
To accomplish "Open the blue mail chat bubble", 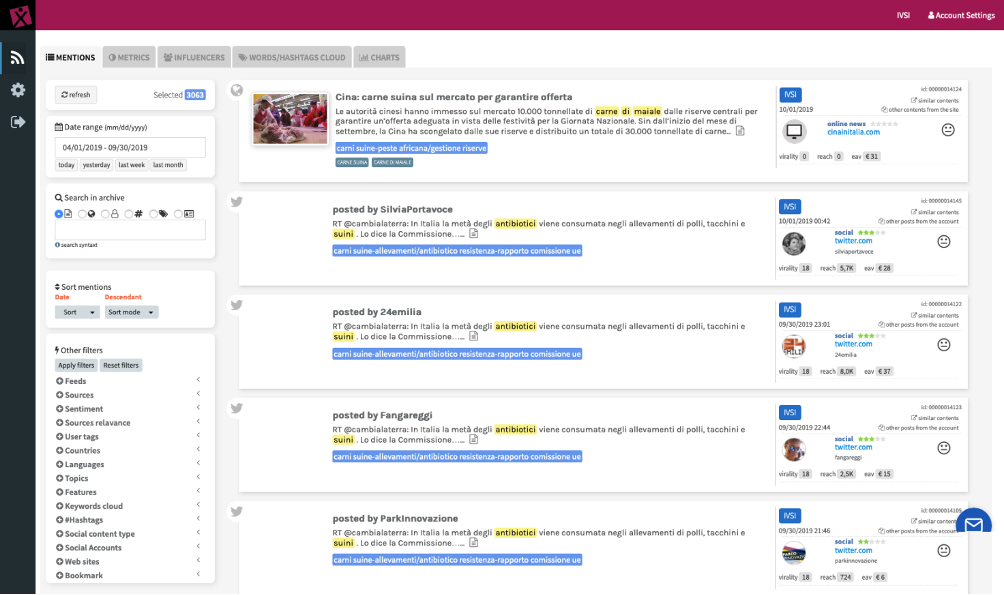I will [972, 525].
